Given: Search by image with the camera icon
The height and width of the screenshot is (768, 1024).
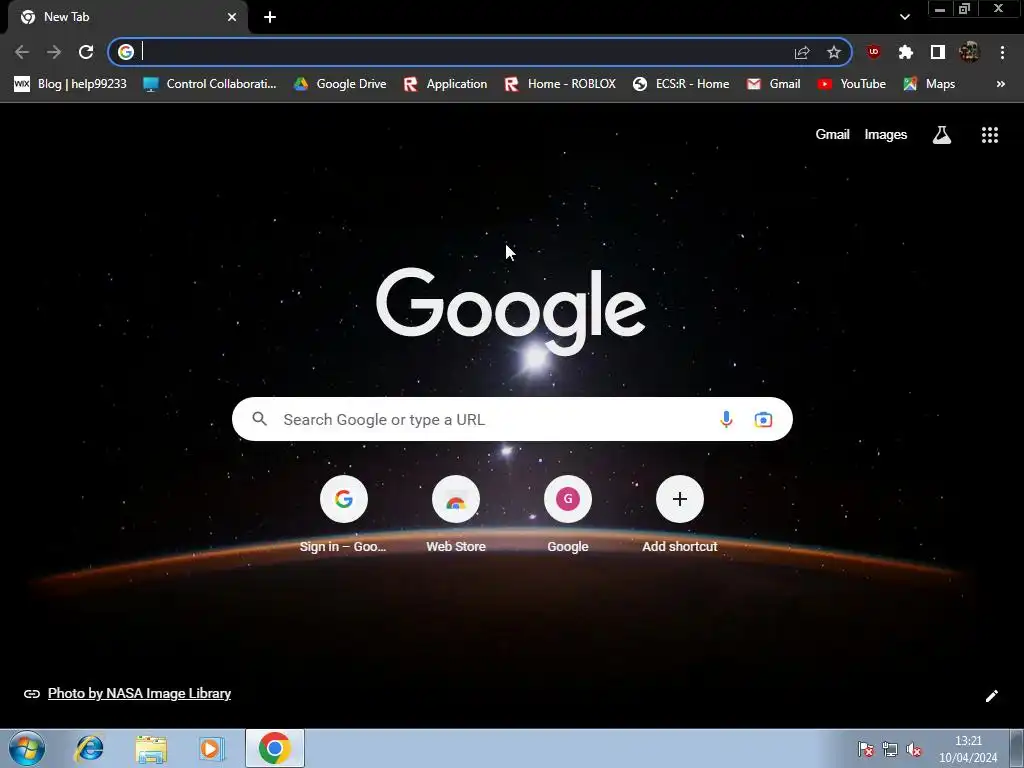Looking at the screenshot, I should point(763,419).
